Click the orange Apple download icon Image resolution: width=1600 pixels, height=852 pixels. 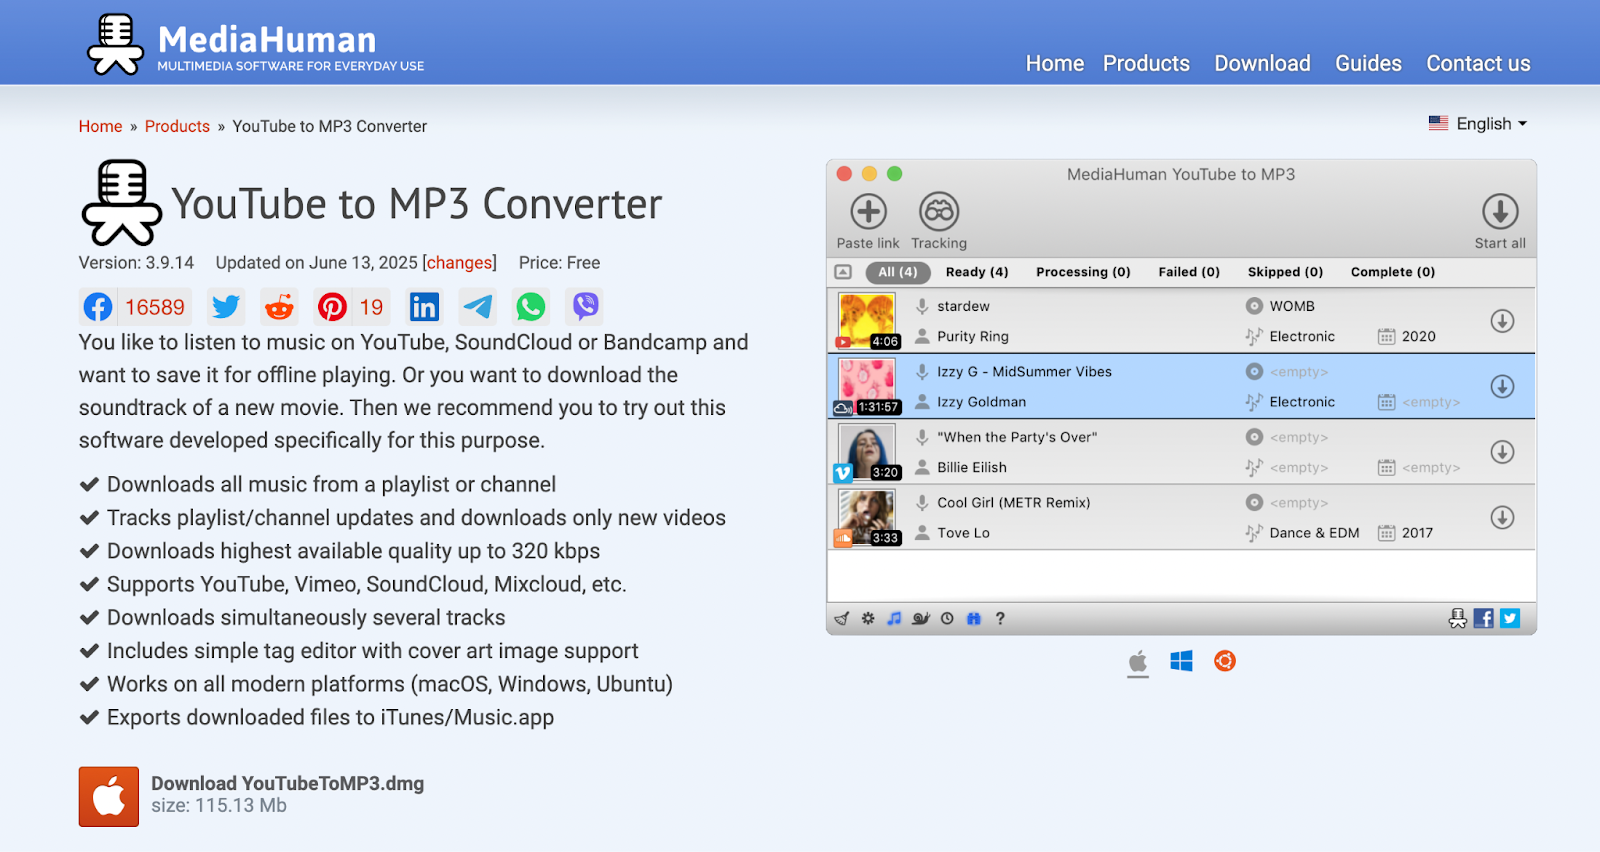pyautogui.click(x=109, y=797)
